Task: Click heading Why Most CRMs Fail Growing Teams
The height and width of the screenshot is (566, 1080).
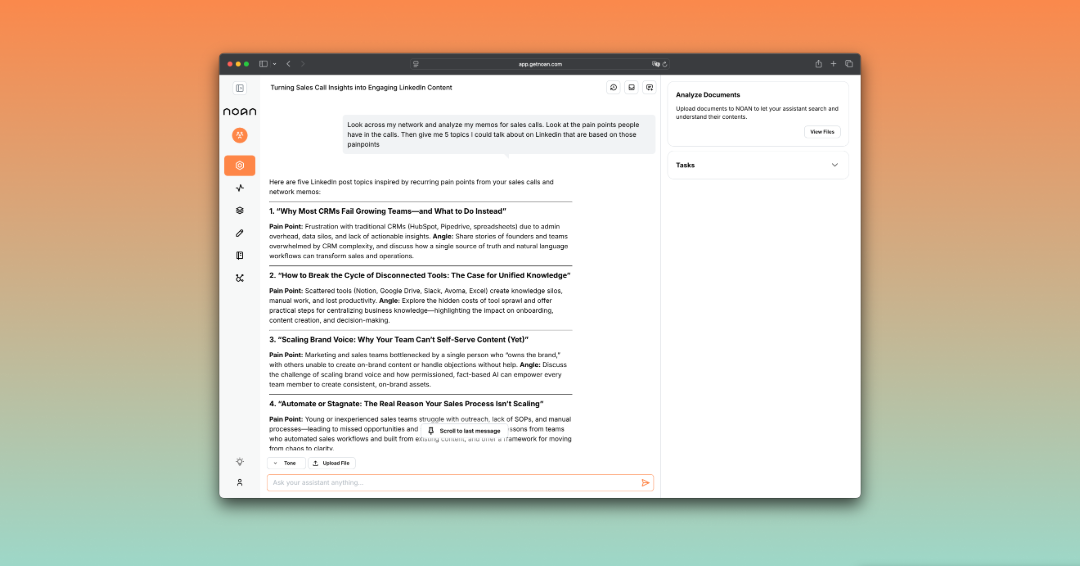Action: pyautogui.click(x=388, y=211)
